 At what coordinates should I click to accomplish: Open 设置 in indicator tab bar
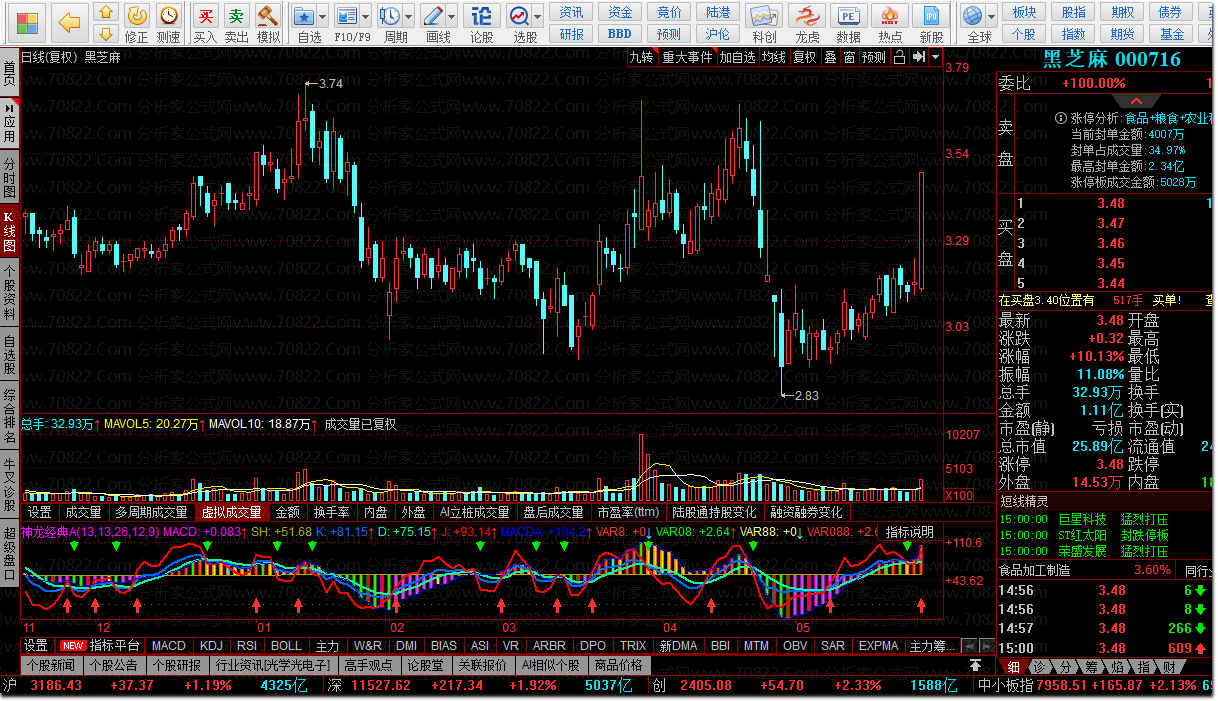36,646
